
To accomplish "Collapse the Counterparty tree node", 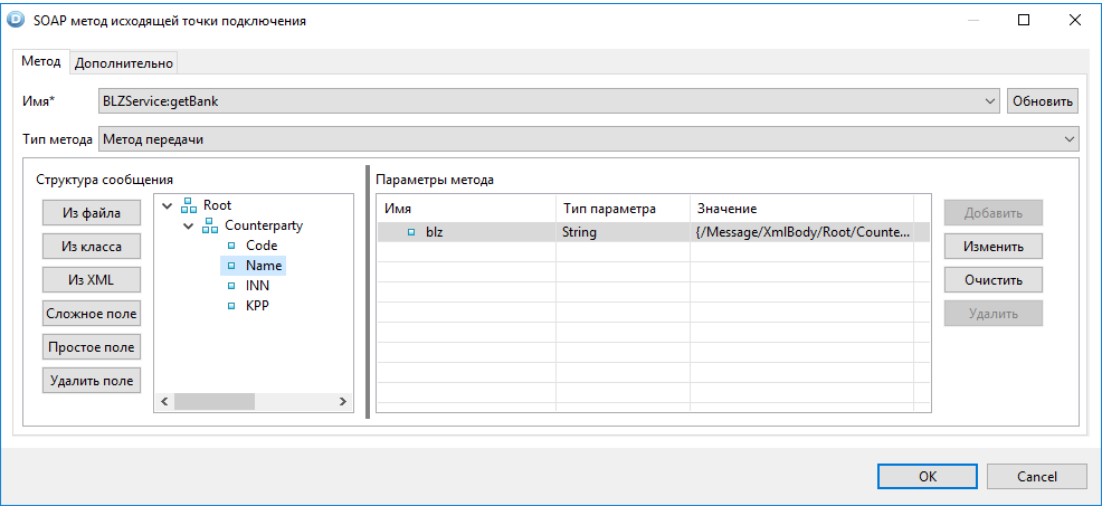I will pos(188,226).
